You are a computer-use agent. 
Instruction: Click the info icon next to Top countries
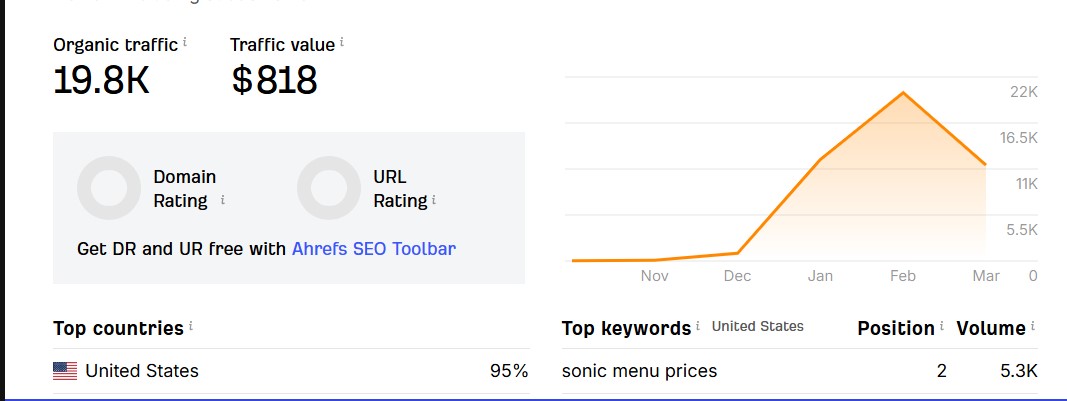click(x=191, y=327)
